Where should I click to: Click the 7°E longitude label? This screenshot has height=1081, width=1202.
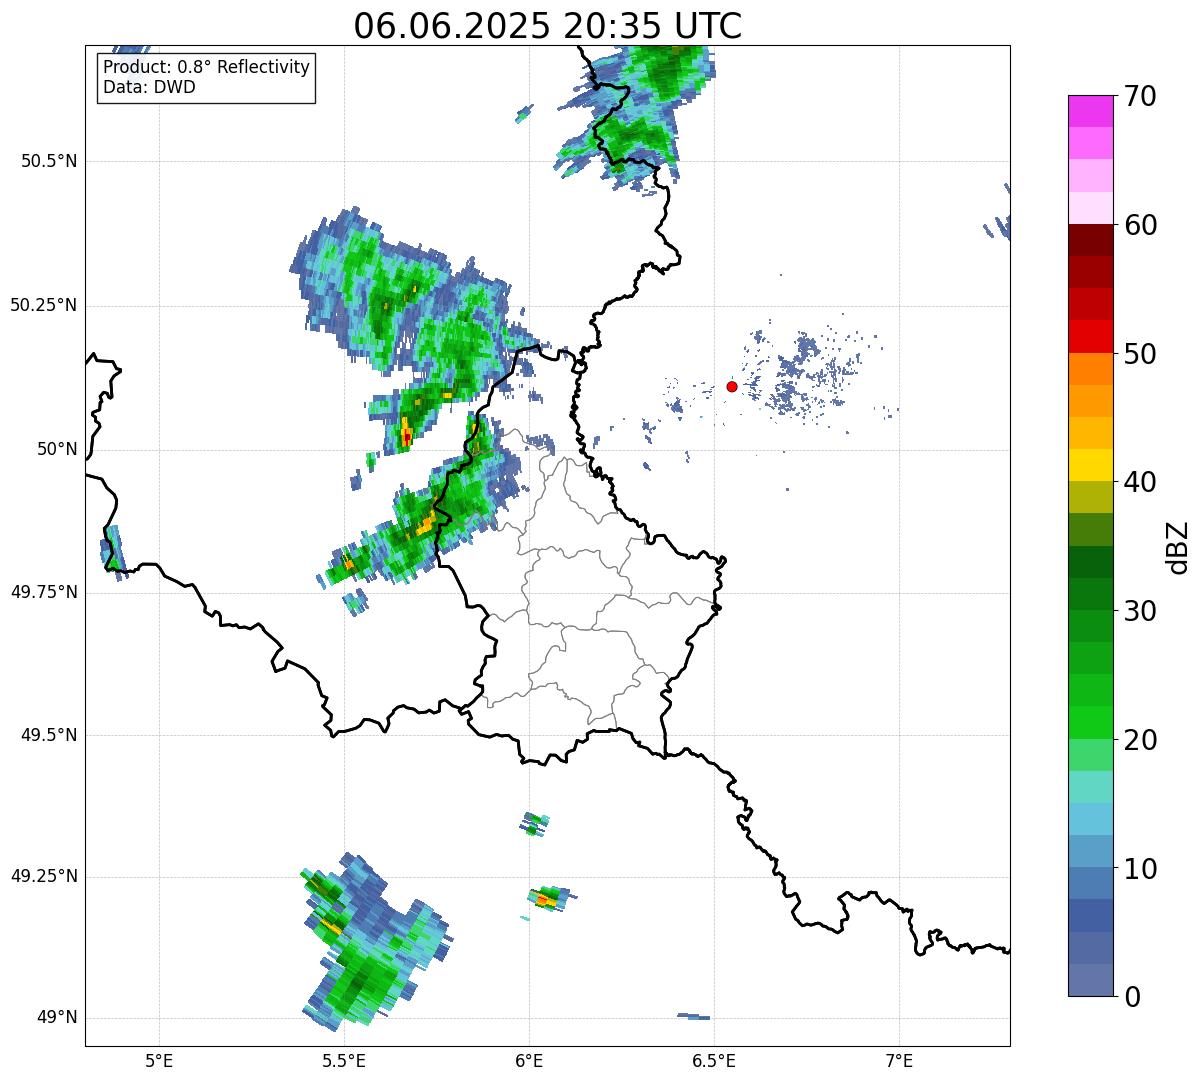(x=899, y=1060)
